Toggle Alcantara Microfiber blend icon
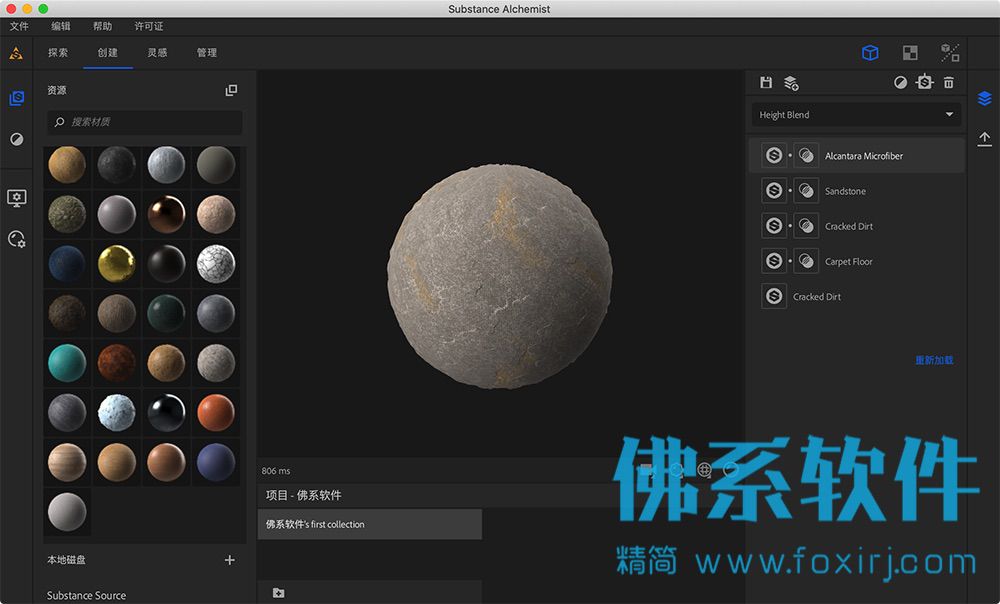 coord(806,156)
